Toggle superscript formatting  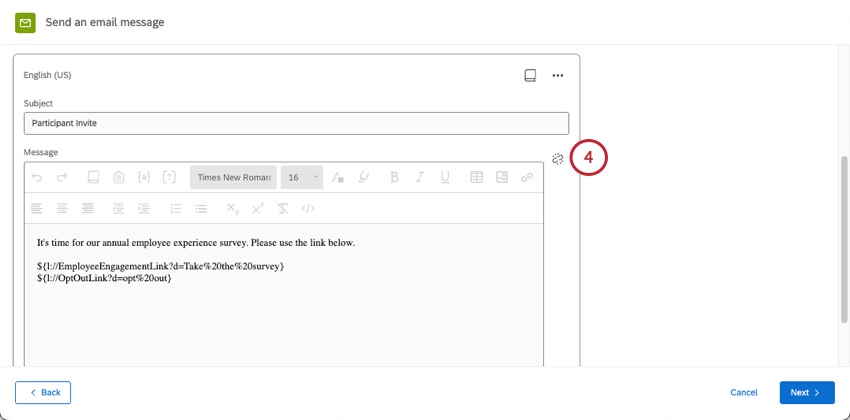click(x=258, y=208)
